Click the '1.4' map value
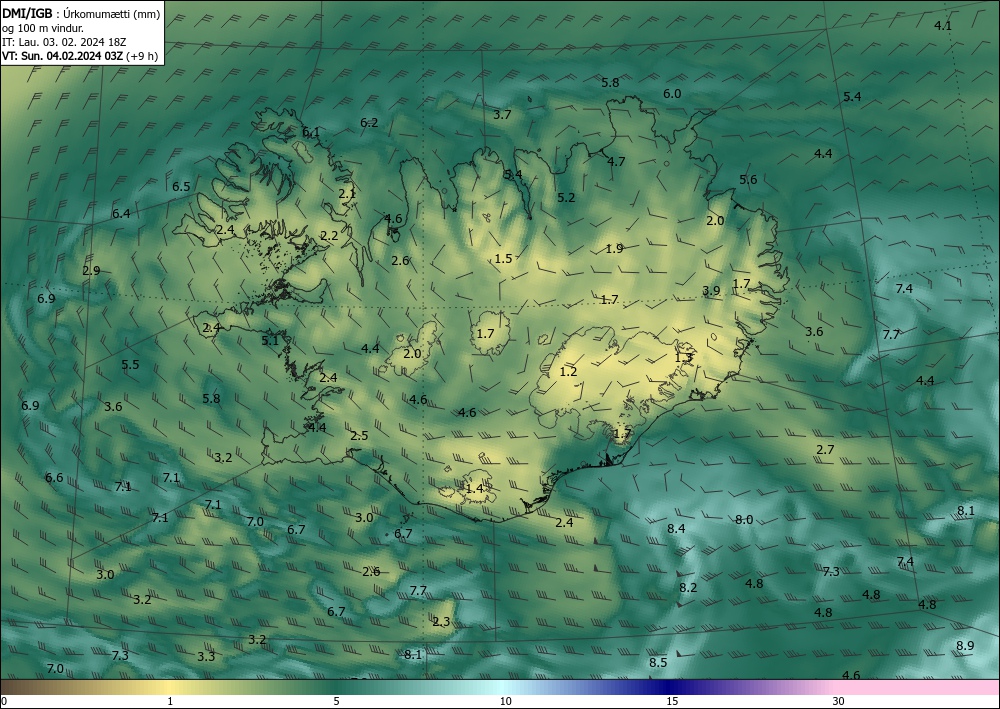 tap(475, 489)
